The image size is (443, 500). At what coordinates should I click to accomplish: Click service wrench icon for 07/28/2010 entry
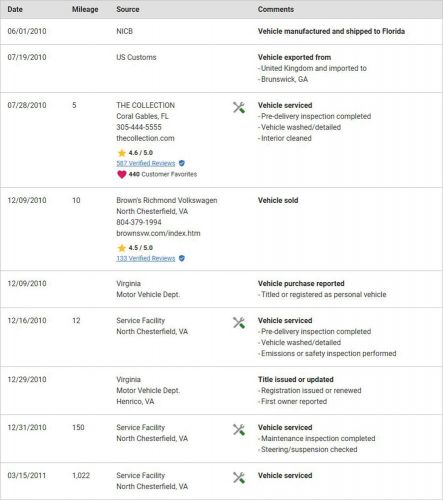(x=239, y=107)
